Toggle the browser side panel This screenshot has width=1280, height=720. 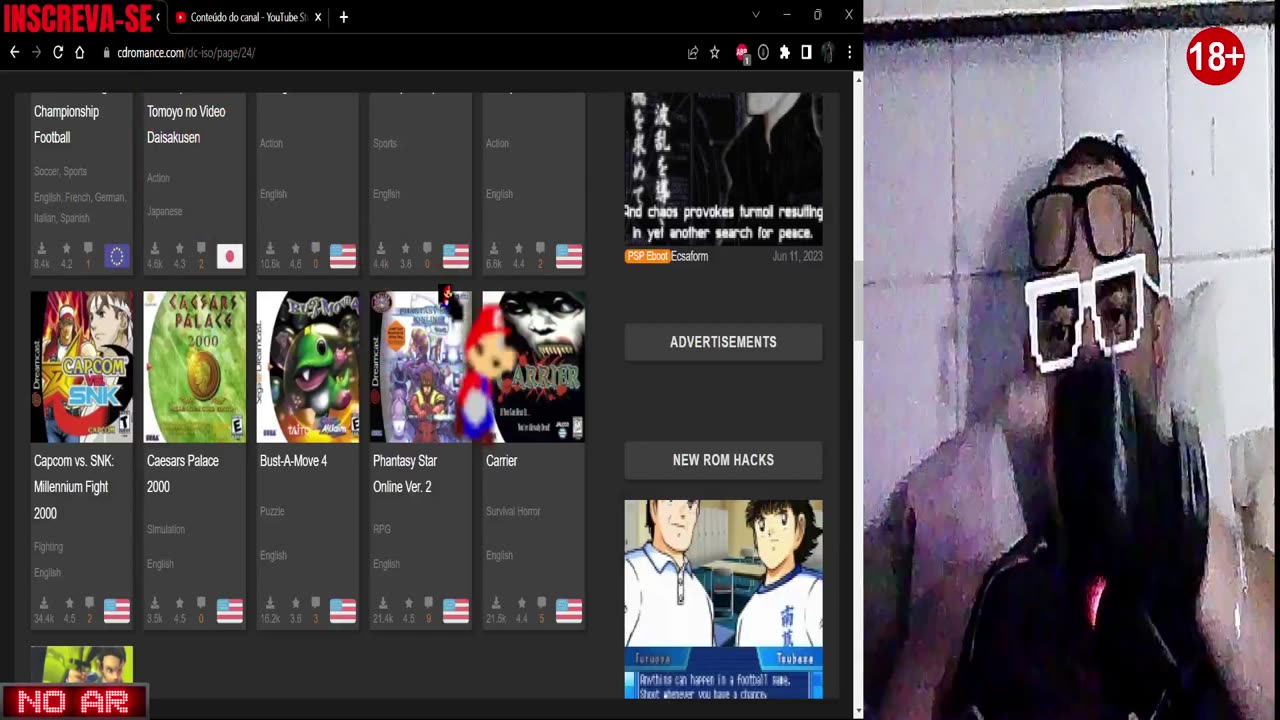[806, 52]
